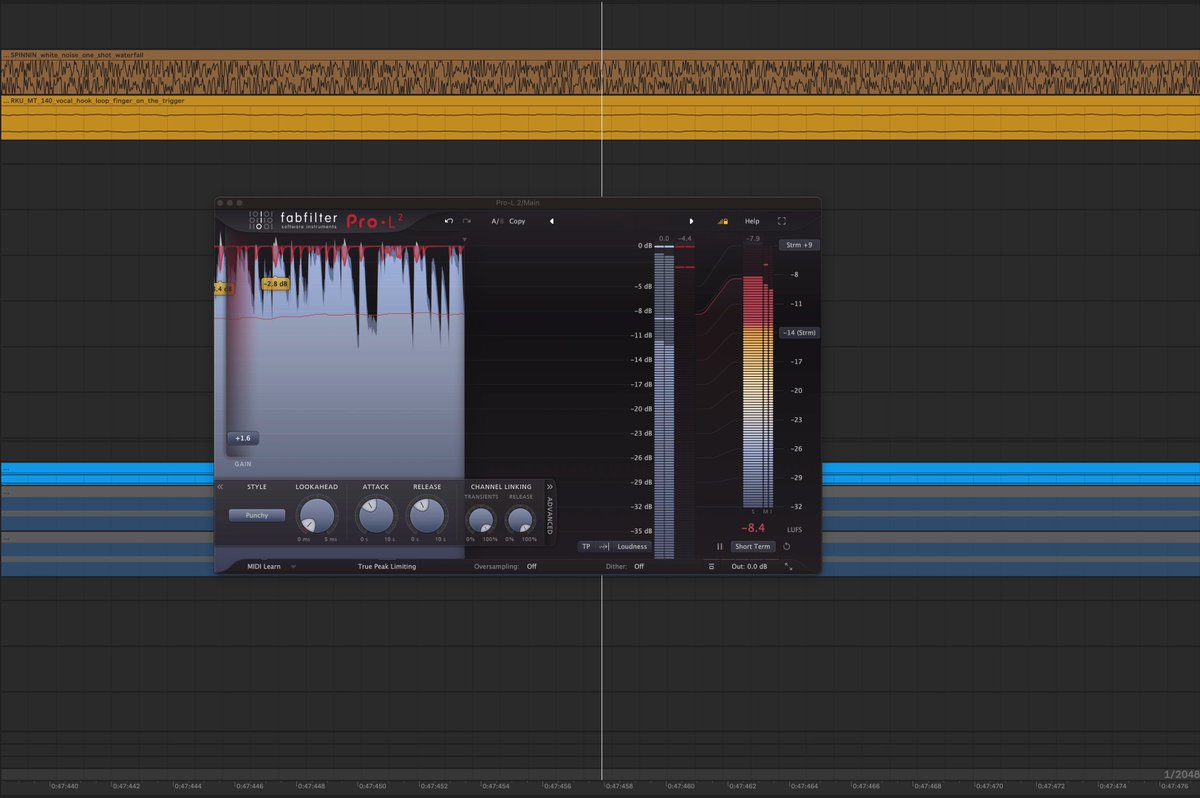Toggle A/B state comparison
Image resolution: width=1200 pixels, height=798 pixels.
(x=497, y=221)
